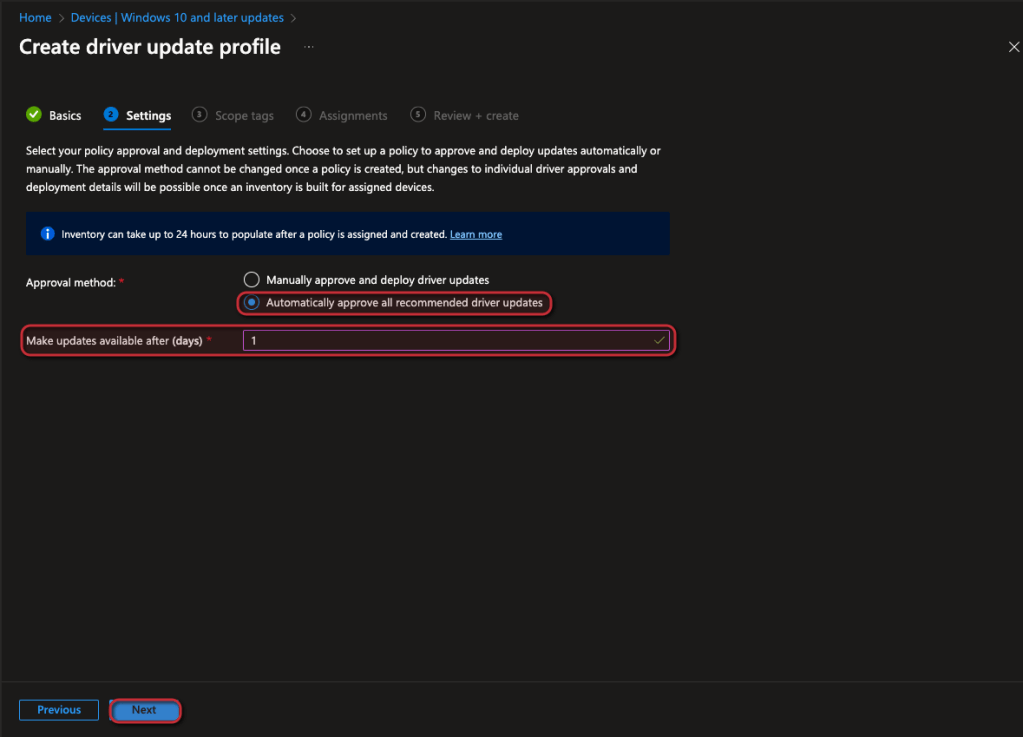Click the blue info icon in the banner
The image size is (1023, 737).
[x=47, y=234]
